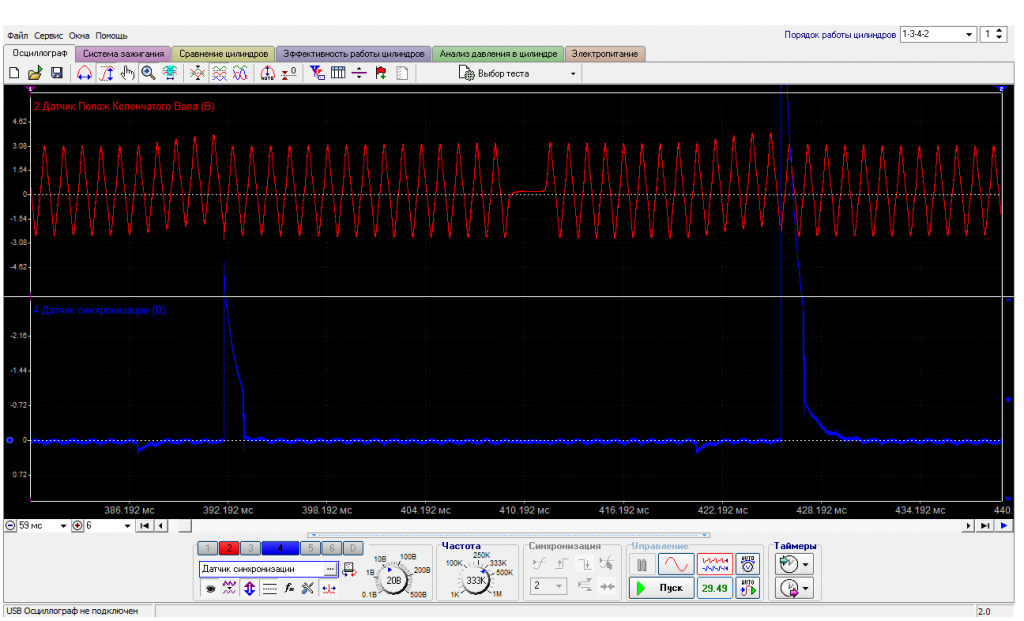This screenshot has height=621, width=1024.
Task: Open the Файл menu
Action: point(18,35)
